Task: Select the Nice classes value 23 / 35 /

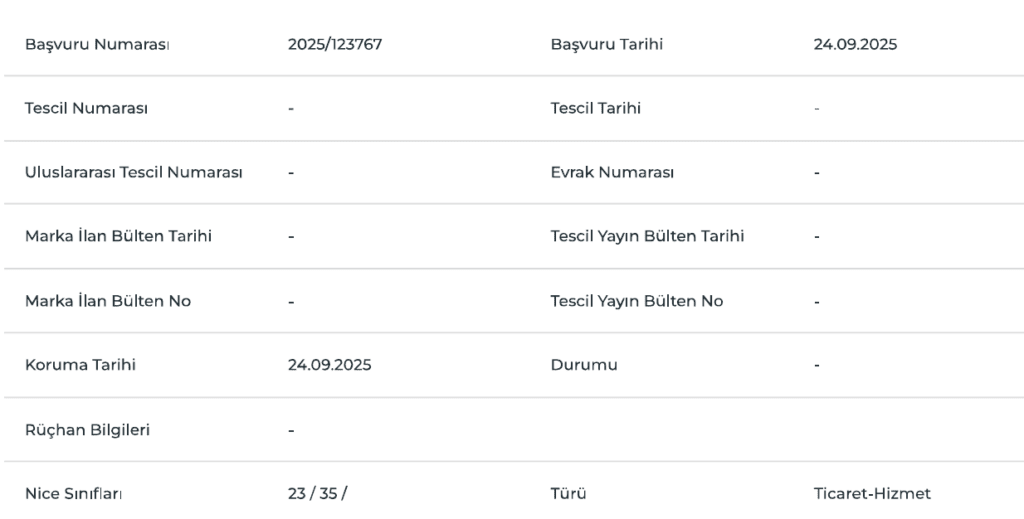Action: click(317, 494)
